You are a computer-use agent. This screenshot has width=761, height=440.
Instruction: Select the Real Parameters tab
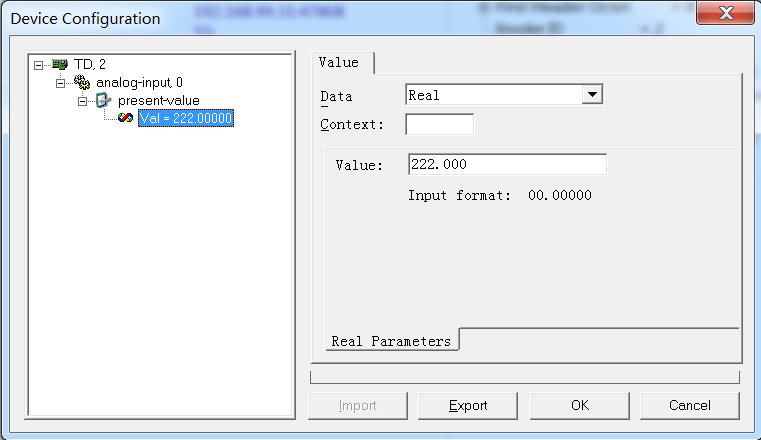point(391,342)
